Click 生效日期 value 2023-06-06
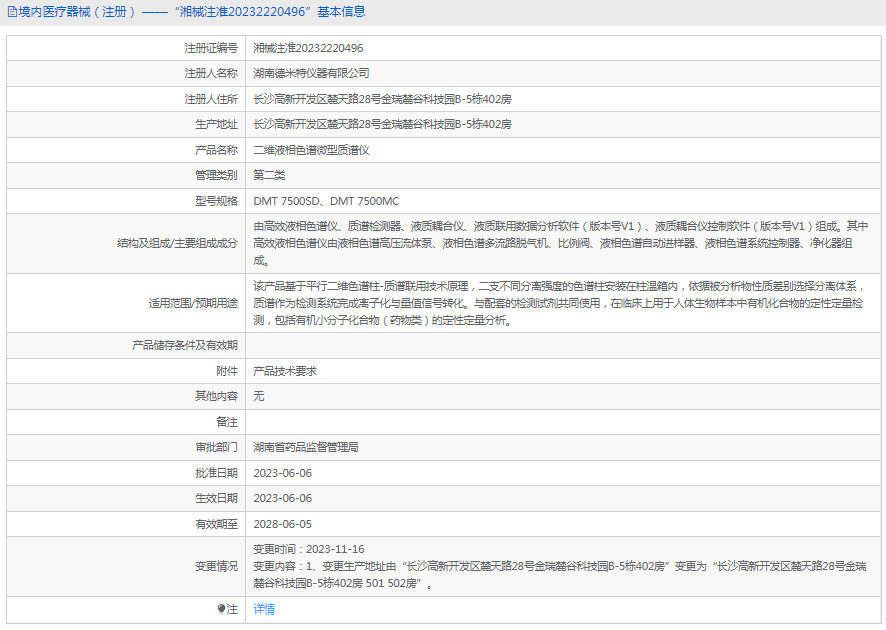The width and height of the screenshot is (886, 630). tap(283, 498)
